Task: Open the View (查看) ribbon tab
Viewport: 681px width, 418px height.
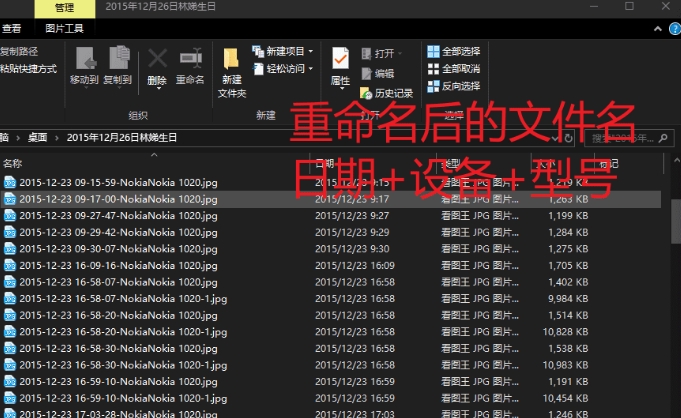Action: click(11, 28)
